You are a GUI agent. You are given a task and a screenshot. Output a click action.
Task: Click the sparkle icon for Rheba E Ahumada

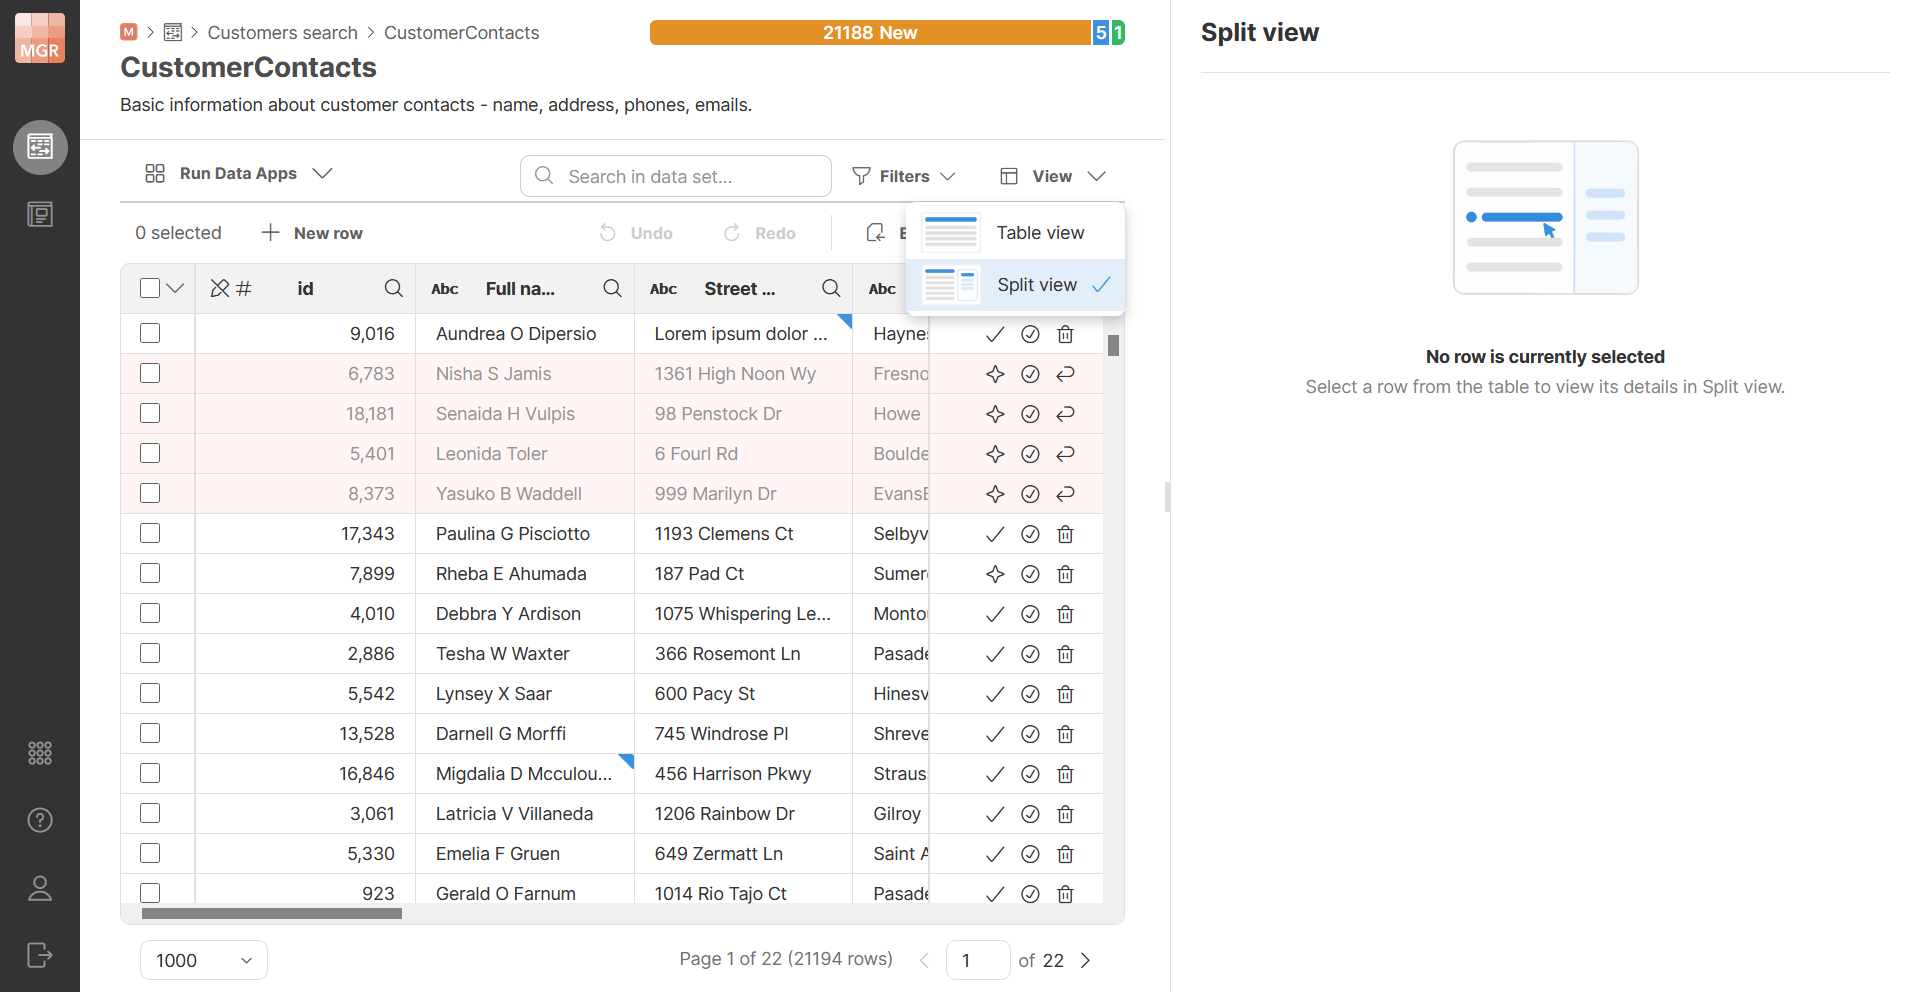(995, 574)
